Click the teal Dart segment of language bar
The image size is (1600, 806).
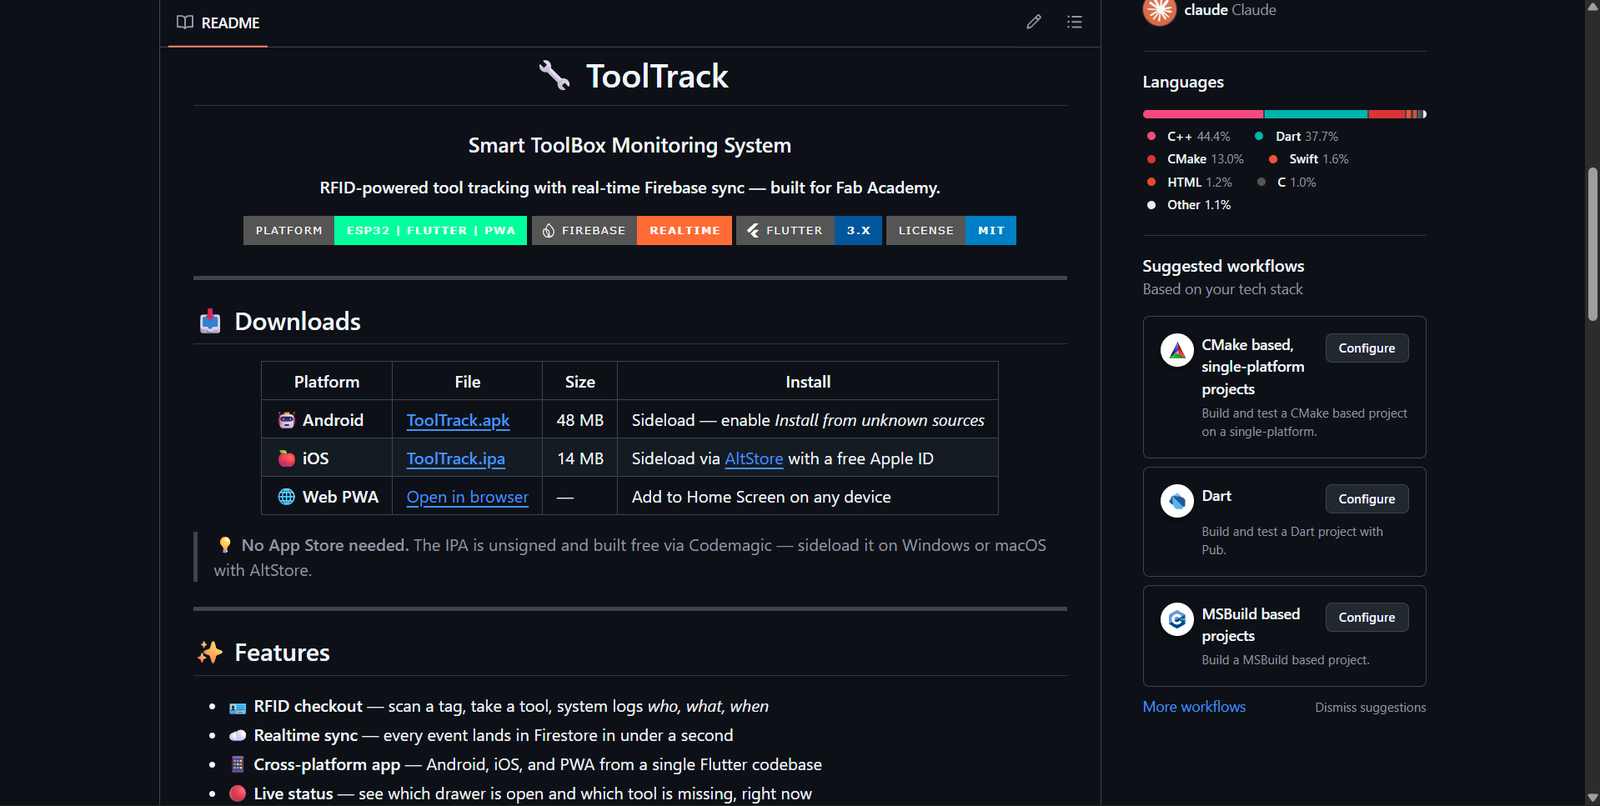pyautogui.click(x=1316, y=114)
